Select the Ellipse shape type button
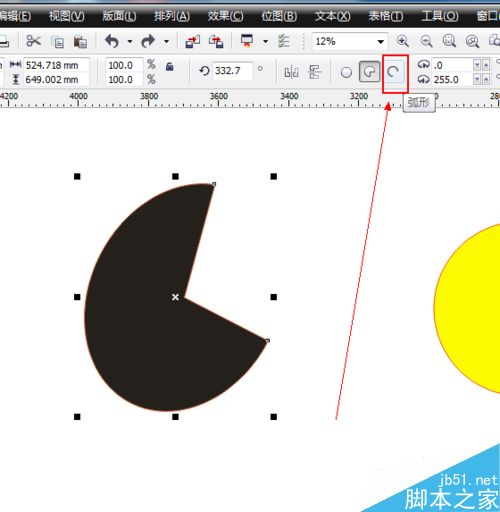This screenshot has width=500, height=512. tap(346, 72)
